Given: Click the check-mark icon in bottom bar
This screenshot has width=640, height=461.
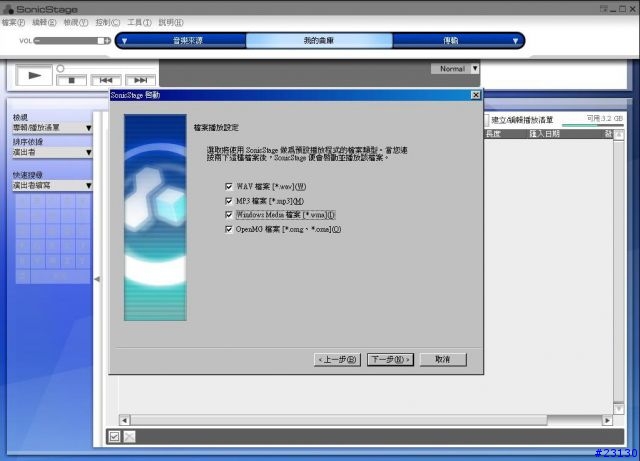Looking at the screenshot, I should [114, 437].
